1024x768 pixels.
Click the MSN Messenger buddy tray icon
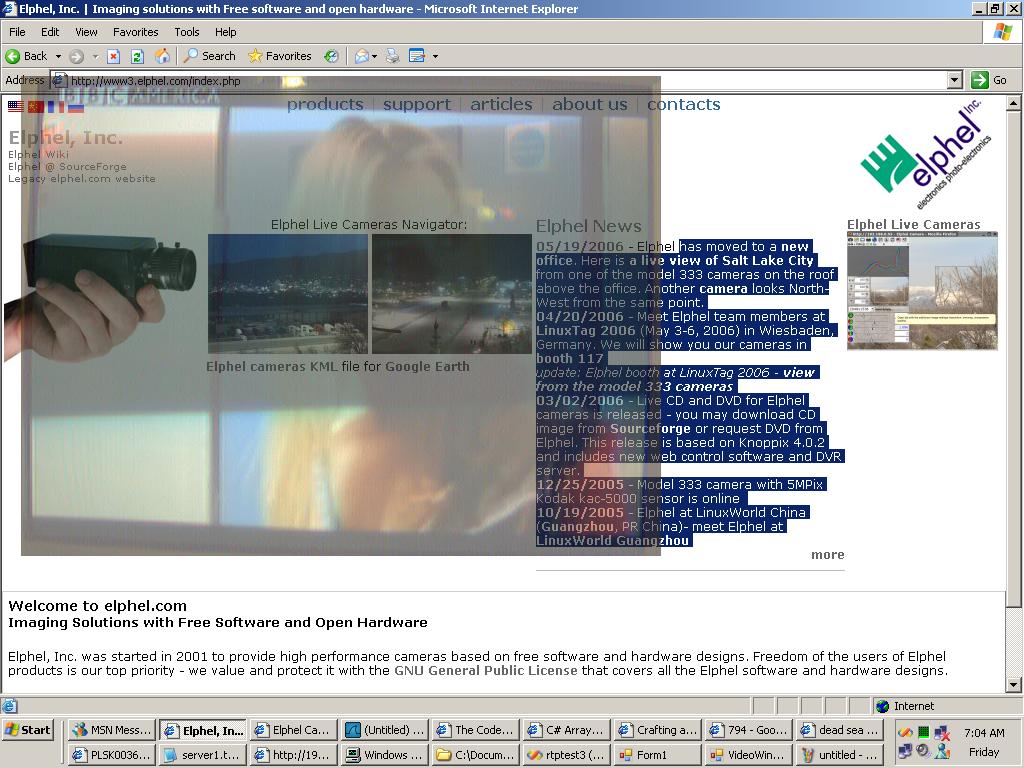pos(942,750)
